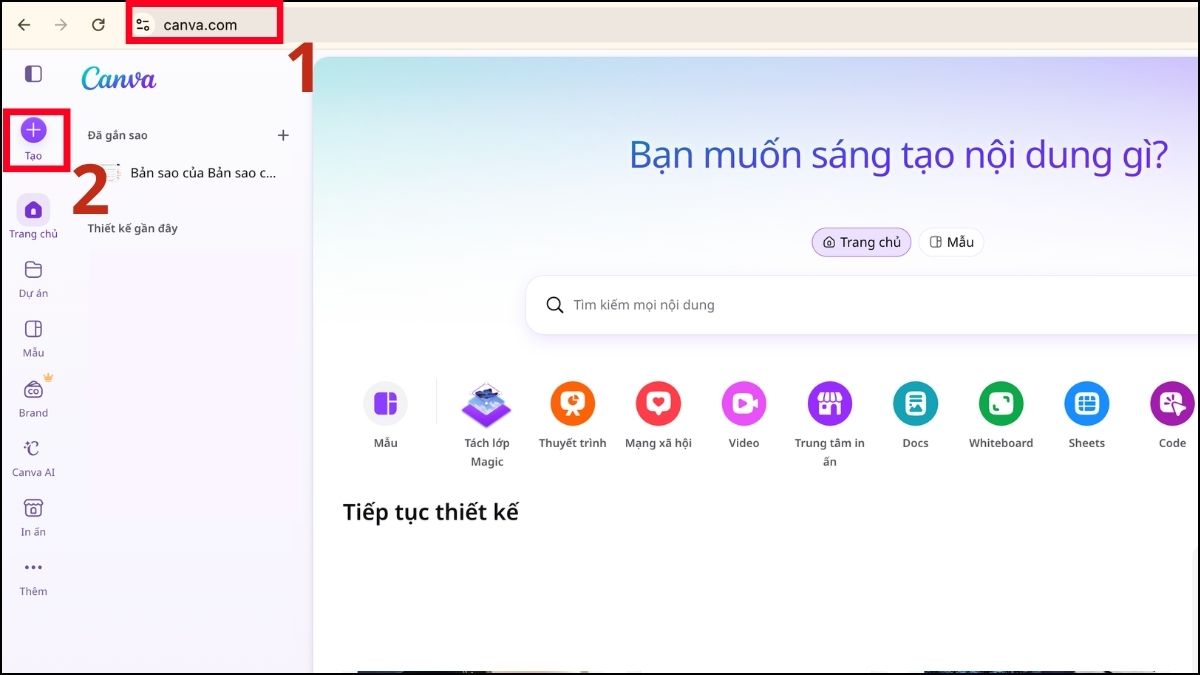Image resolution: width=1200 pixels, height=675 pixels.
Task: Click the Tìm kiếm mọi nội dung search field
Action: point(862,305)
